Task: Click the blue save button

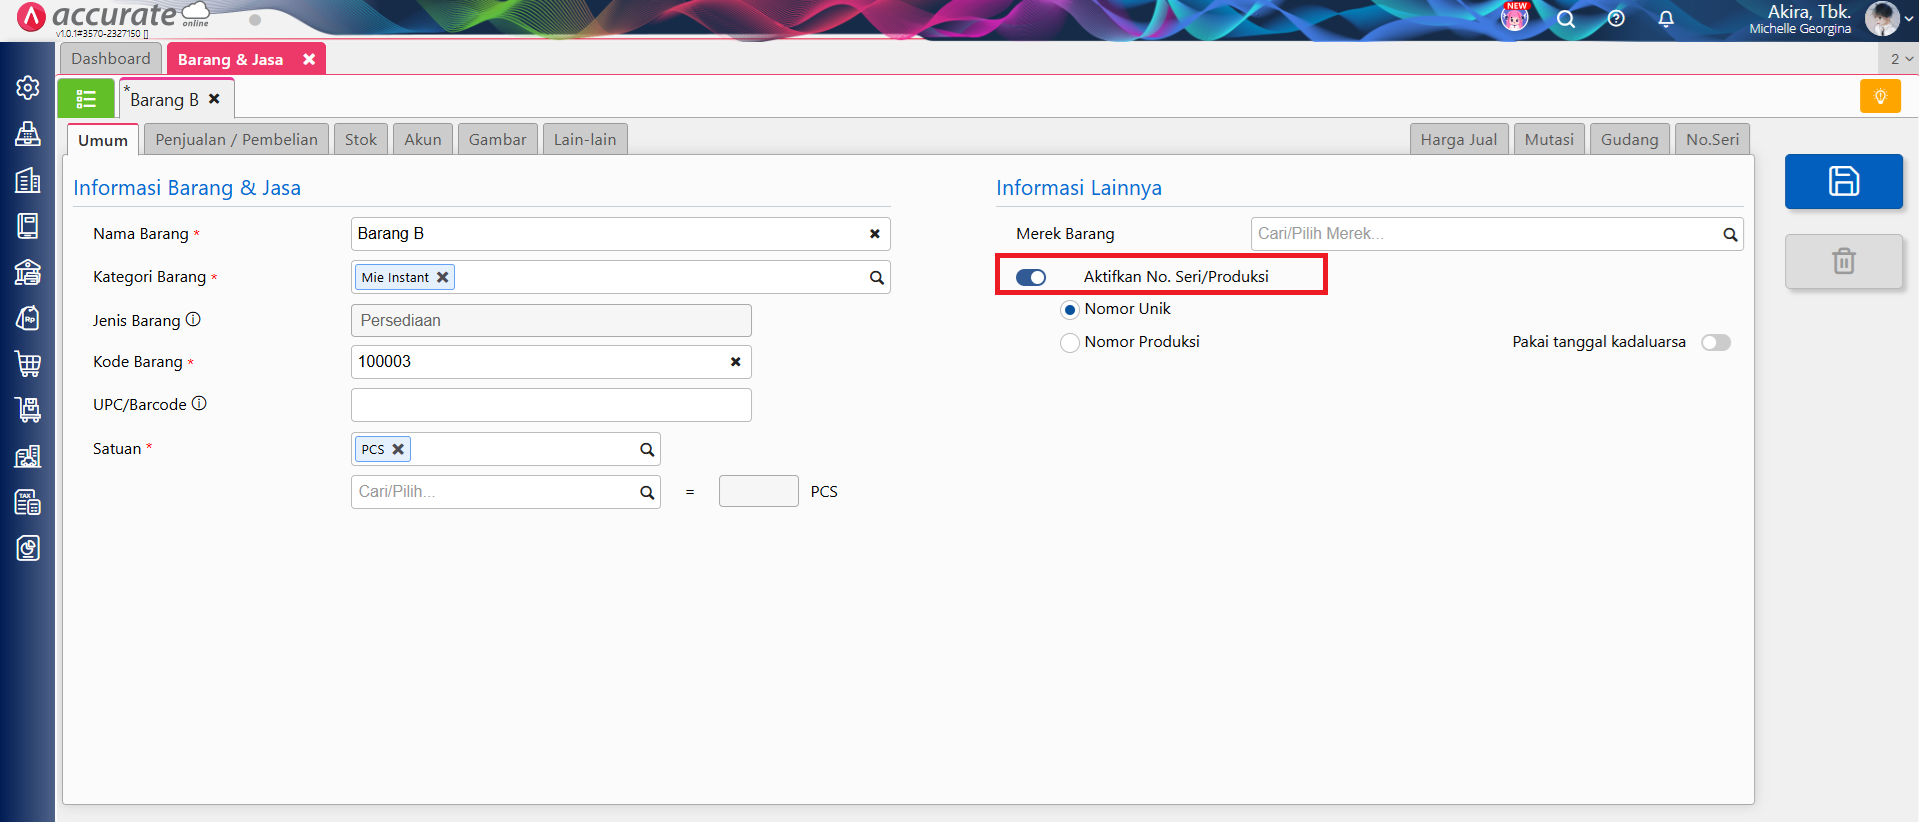Action: [x=1843, y=181]
